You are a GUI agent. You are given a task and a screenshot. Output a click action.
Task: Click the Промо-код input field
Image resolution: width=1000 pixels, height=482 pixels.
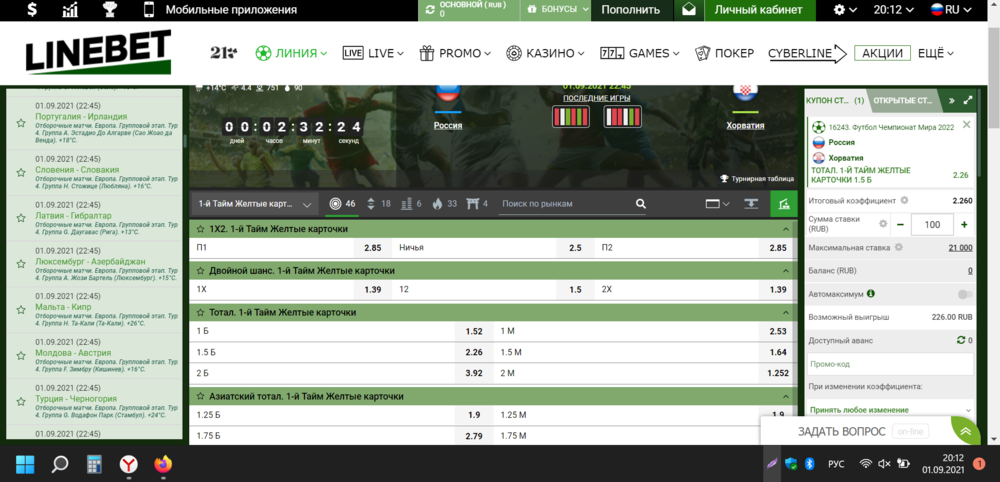coord(890,363)
